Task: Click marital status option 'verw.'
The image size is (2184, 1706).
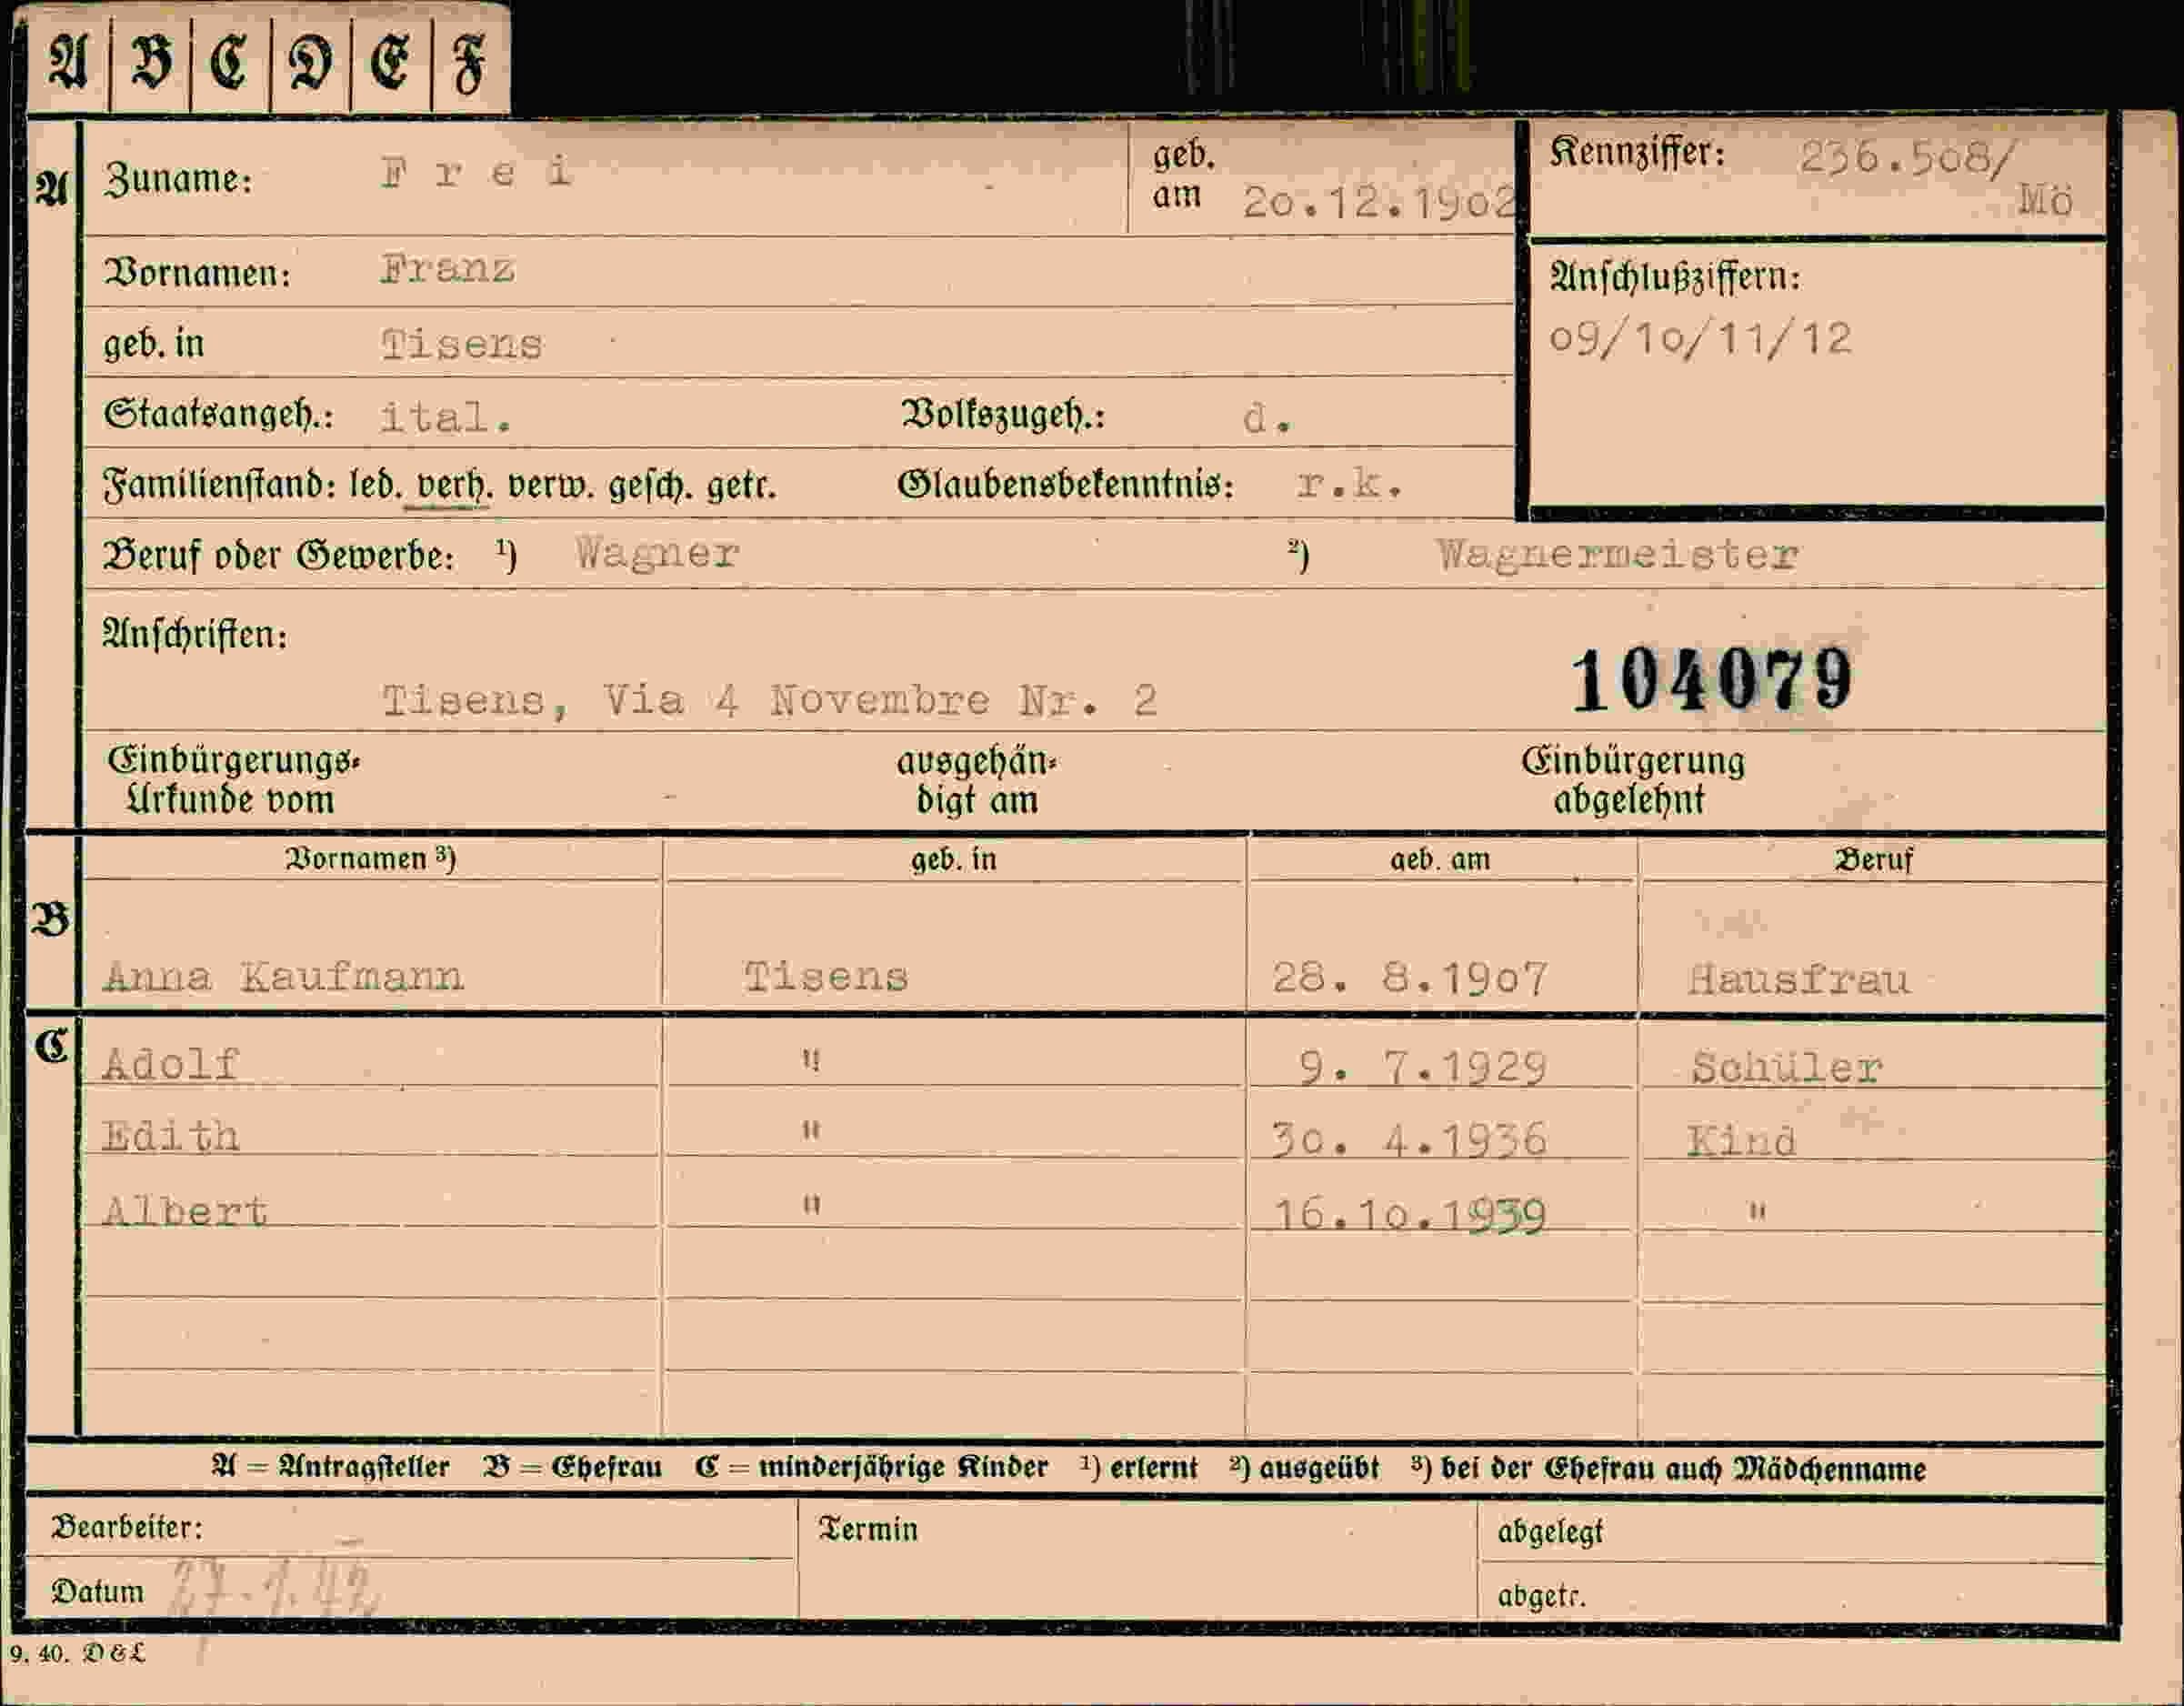Action: click(x=550, y=486)
